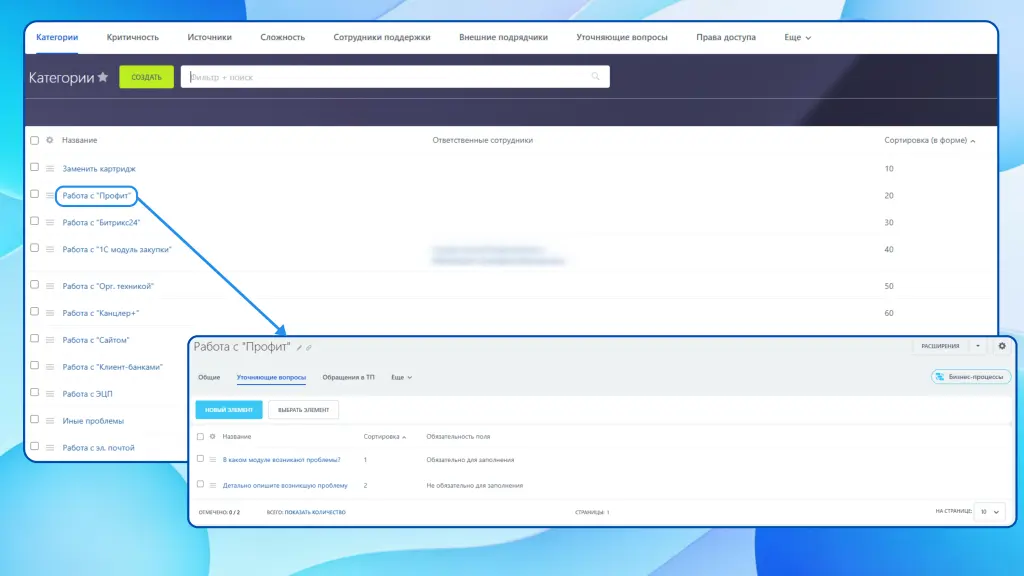Open the Внешние подрядчики tab
Viewport: 1024px width, 576px height.
click(x=504, y=37)
